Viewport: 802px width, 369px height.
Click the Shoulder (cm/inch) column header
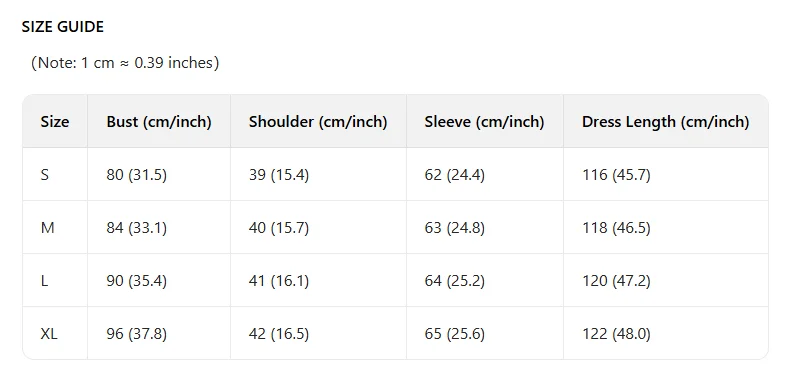tap(318, 122)
